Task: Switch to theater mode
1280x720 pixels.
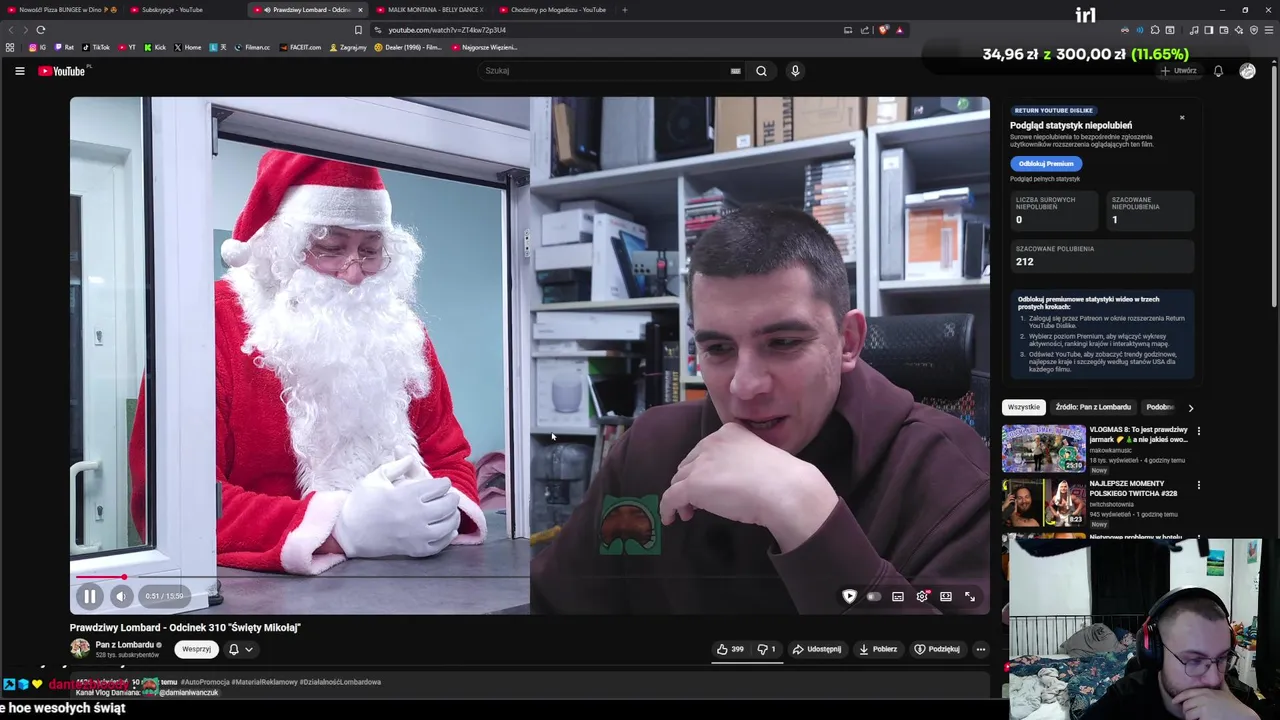Action: (946, 596)
